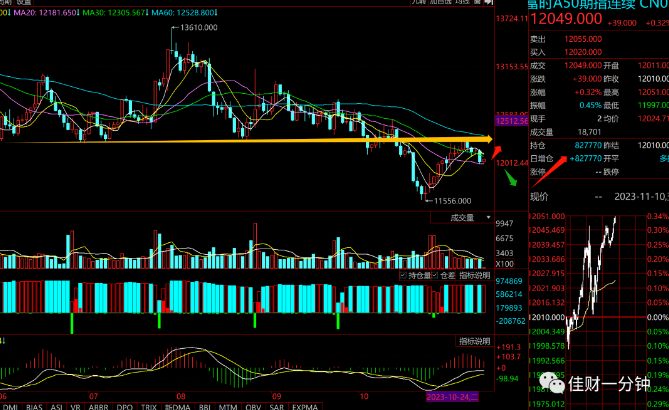This screenshot has width=669, height=410.
Task: Click the 09 month label on time axis
Action: (276, 396)
